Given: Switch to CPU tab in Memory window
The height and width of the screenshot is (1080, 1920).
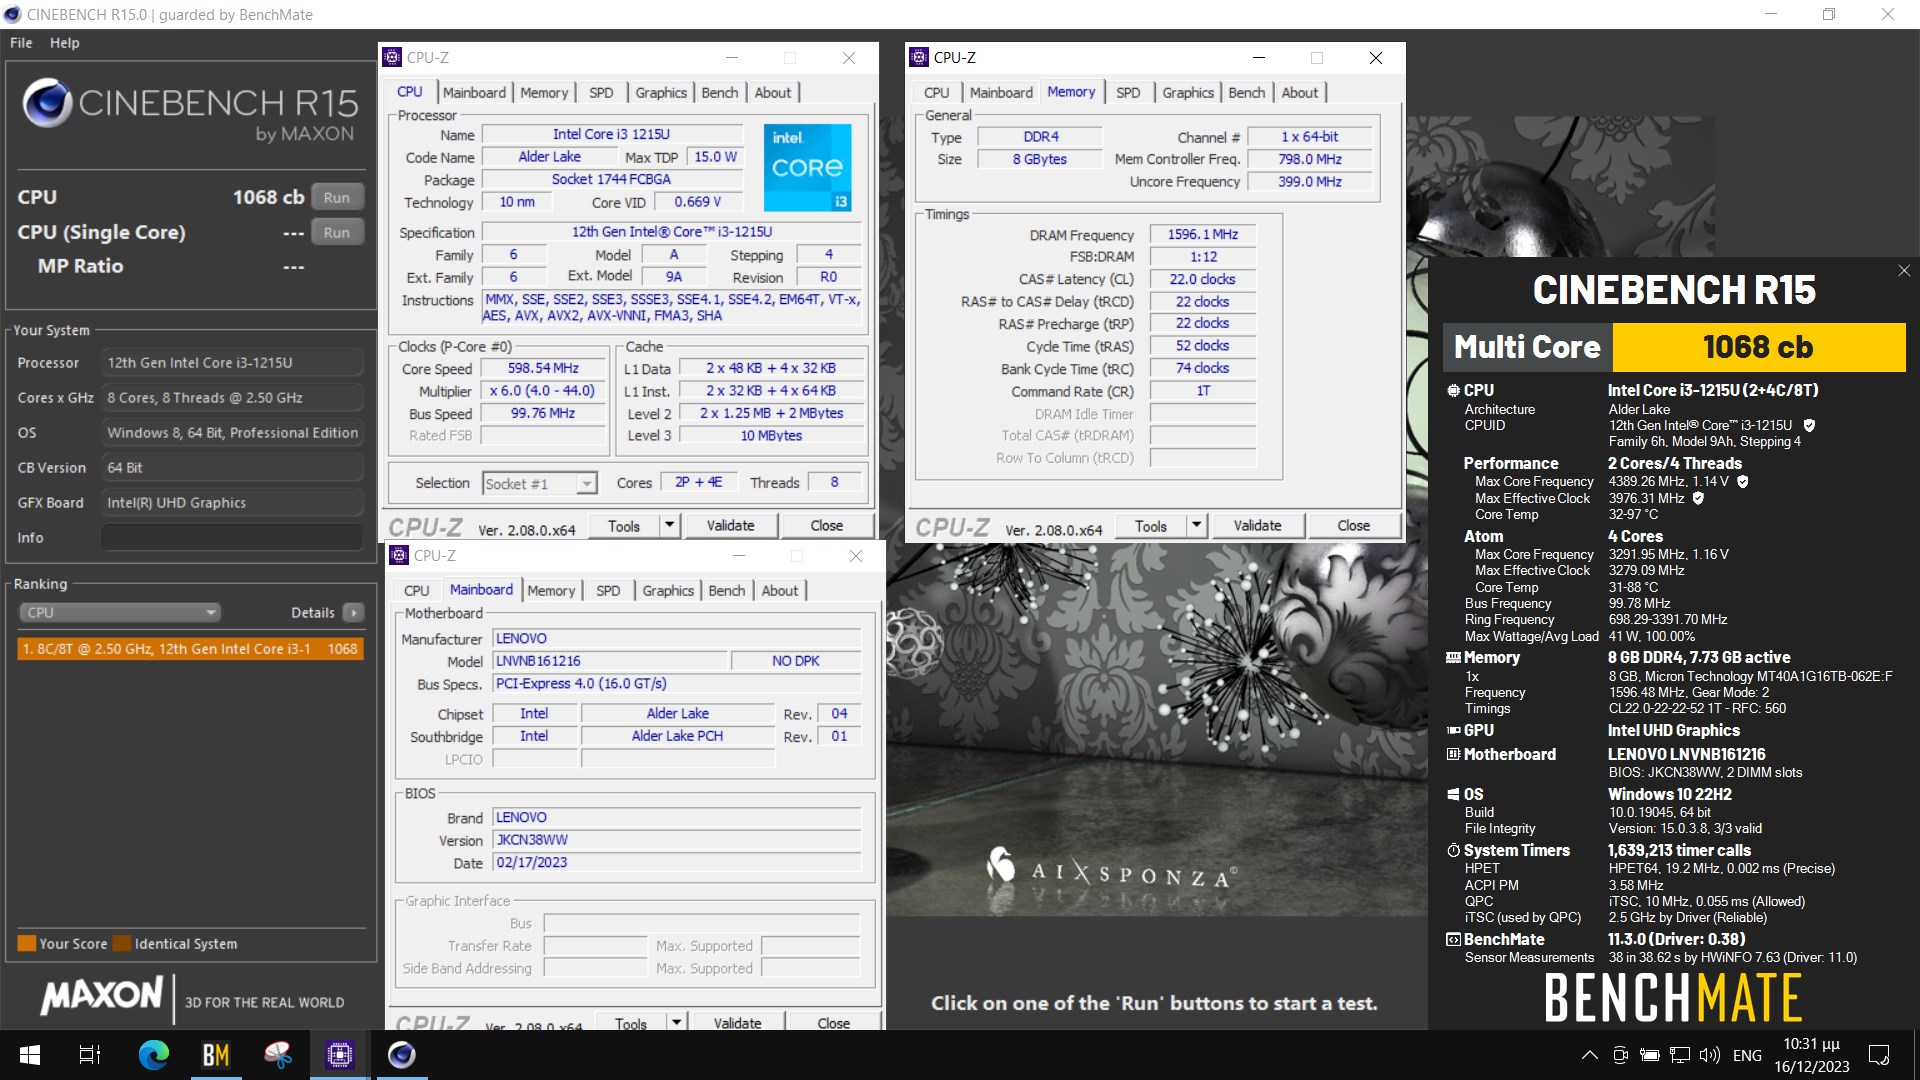Looking at the screenshot, I should point(937,92).
